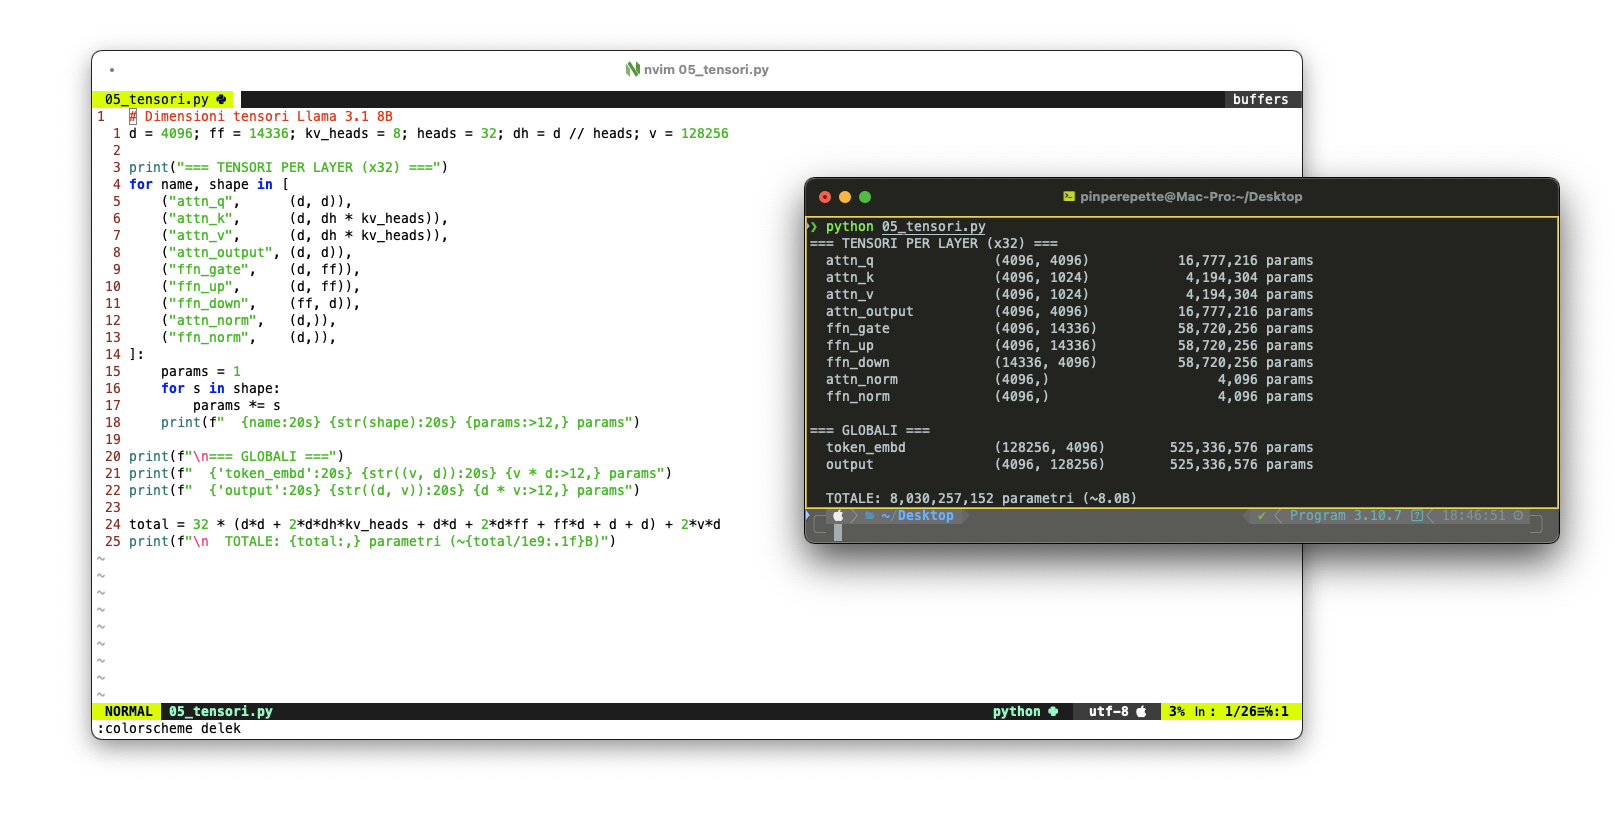Click the Apple logo in the terminal prompt
Image resolution: width=1615 pixels, height=818 pixels.
tap(838, 516)
